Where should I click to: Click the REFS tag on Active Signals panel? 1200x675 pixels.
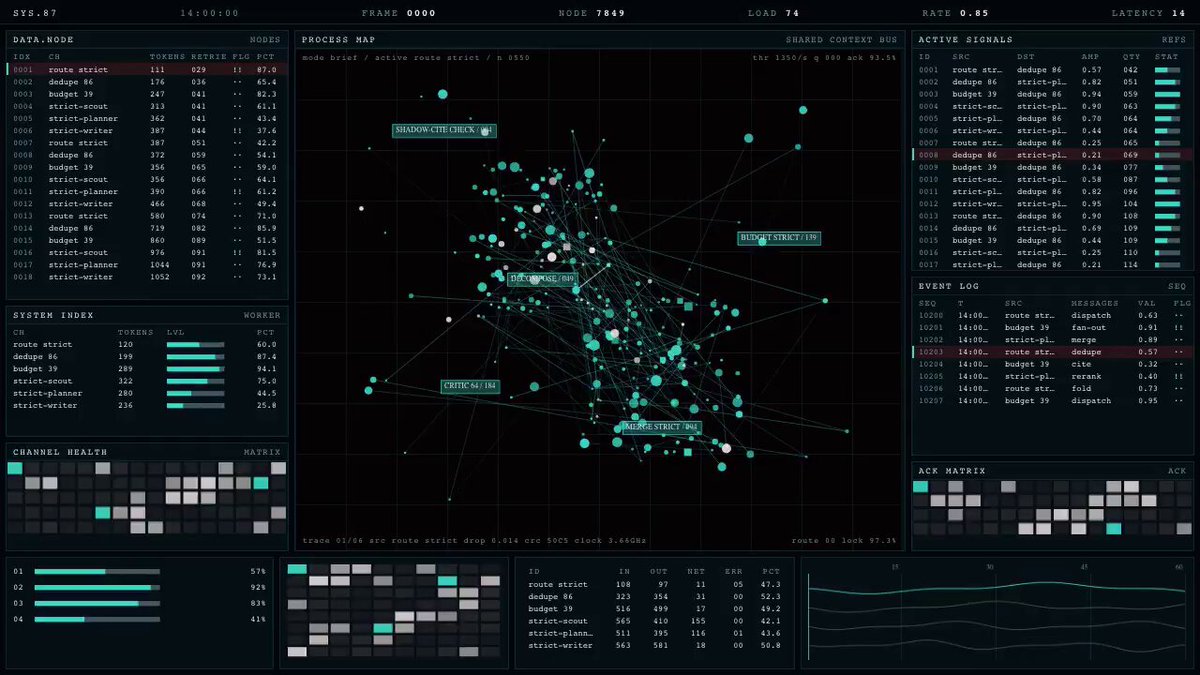coord(1174,40)
